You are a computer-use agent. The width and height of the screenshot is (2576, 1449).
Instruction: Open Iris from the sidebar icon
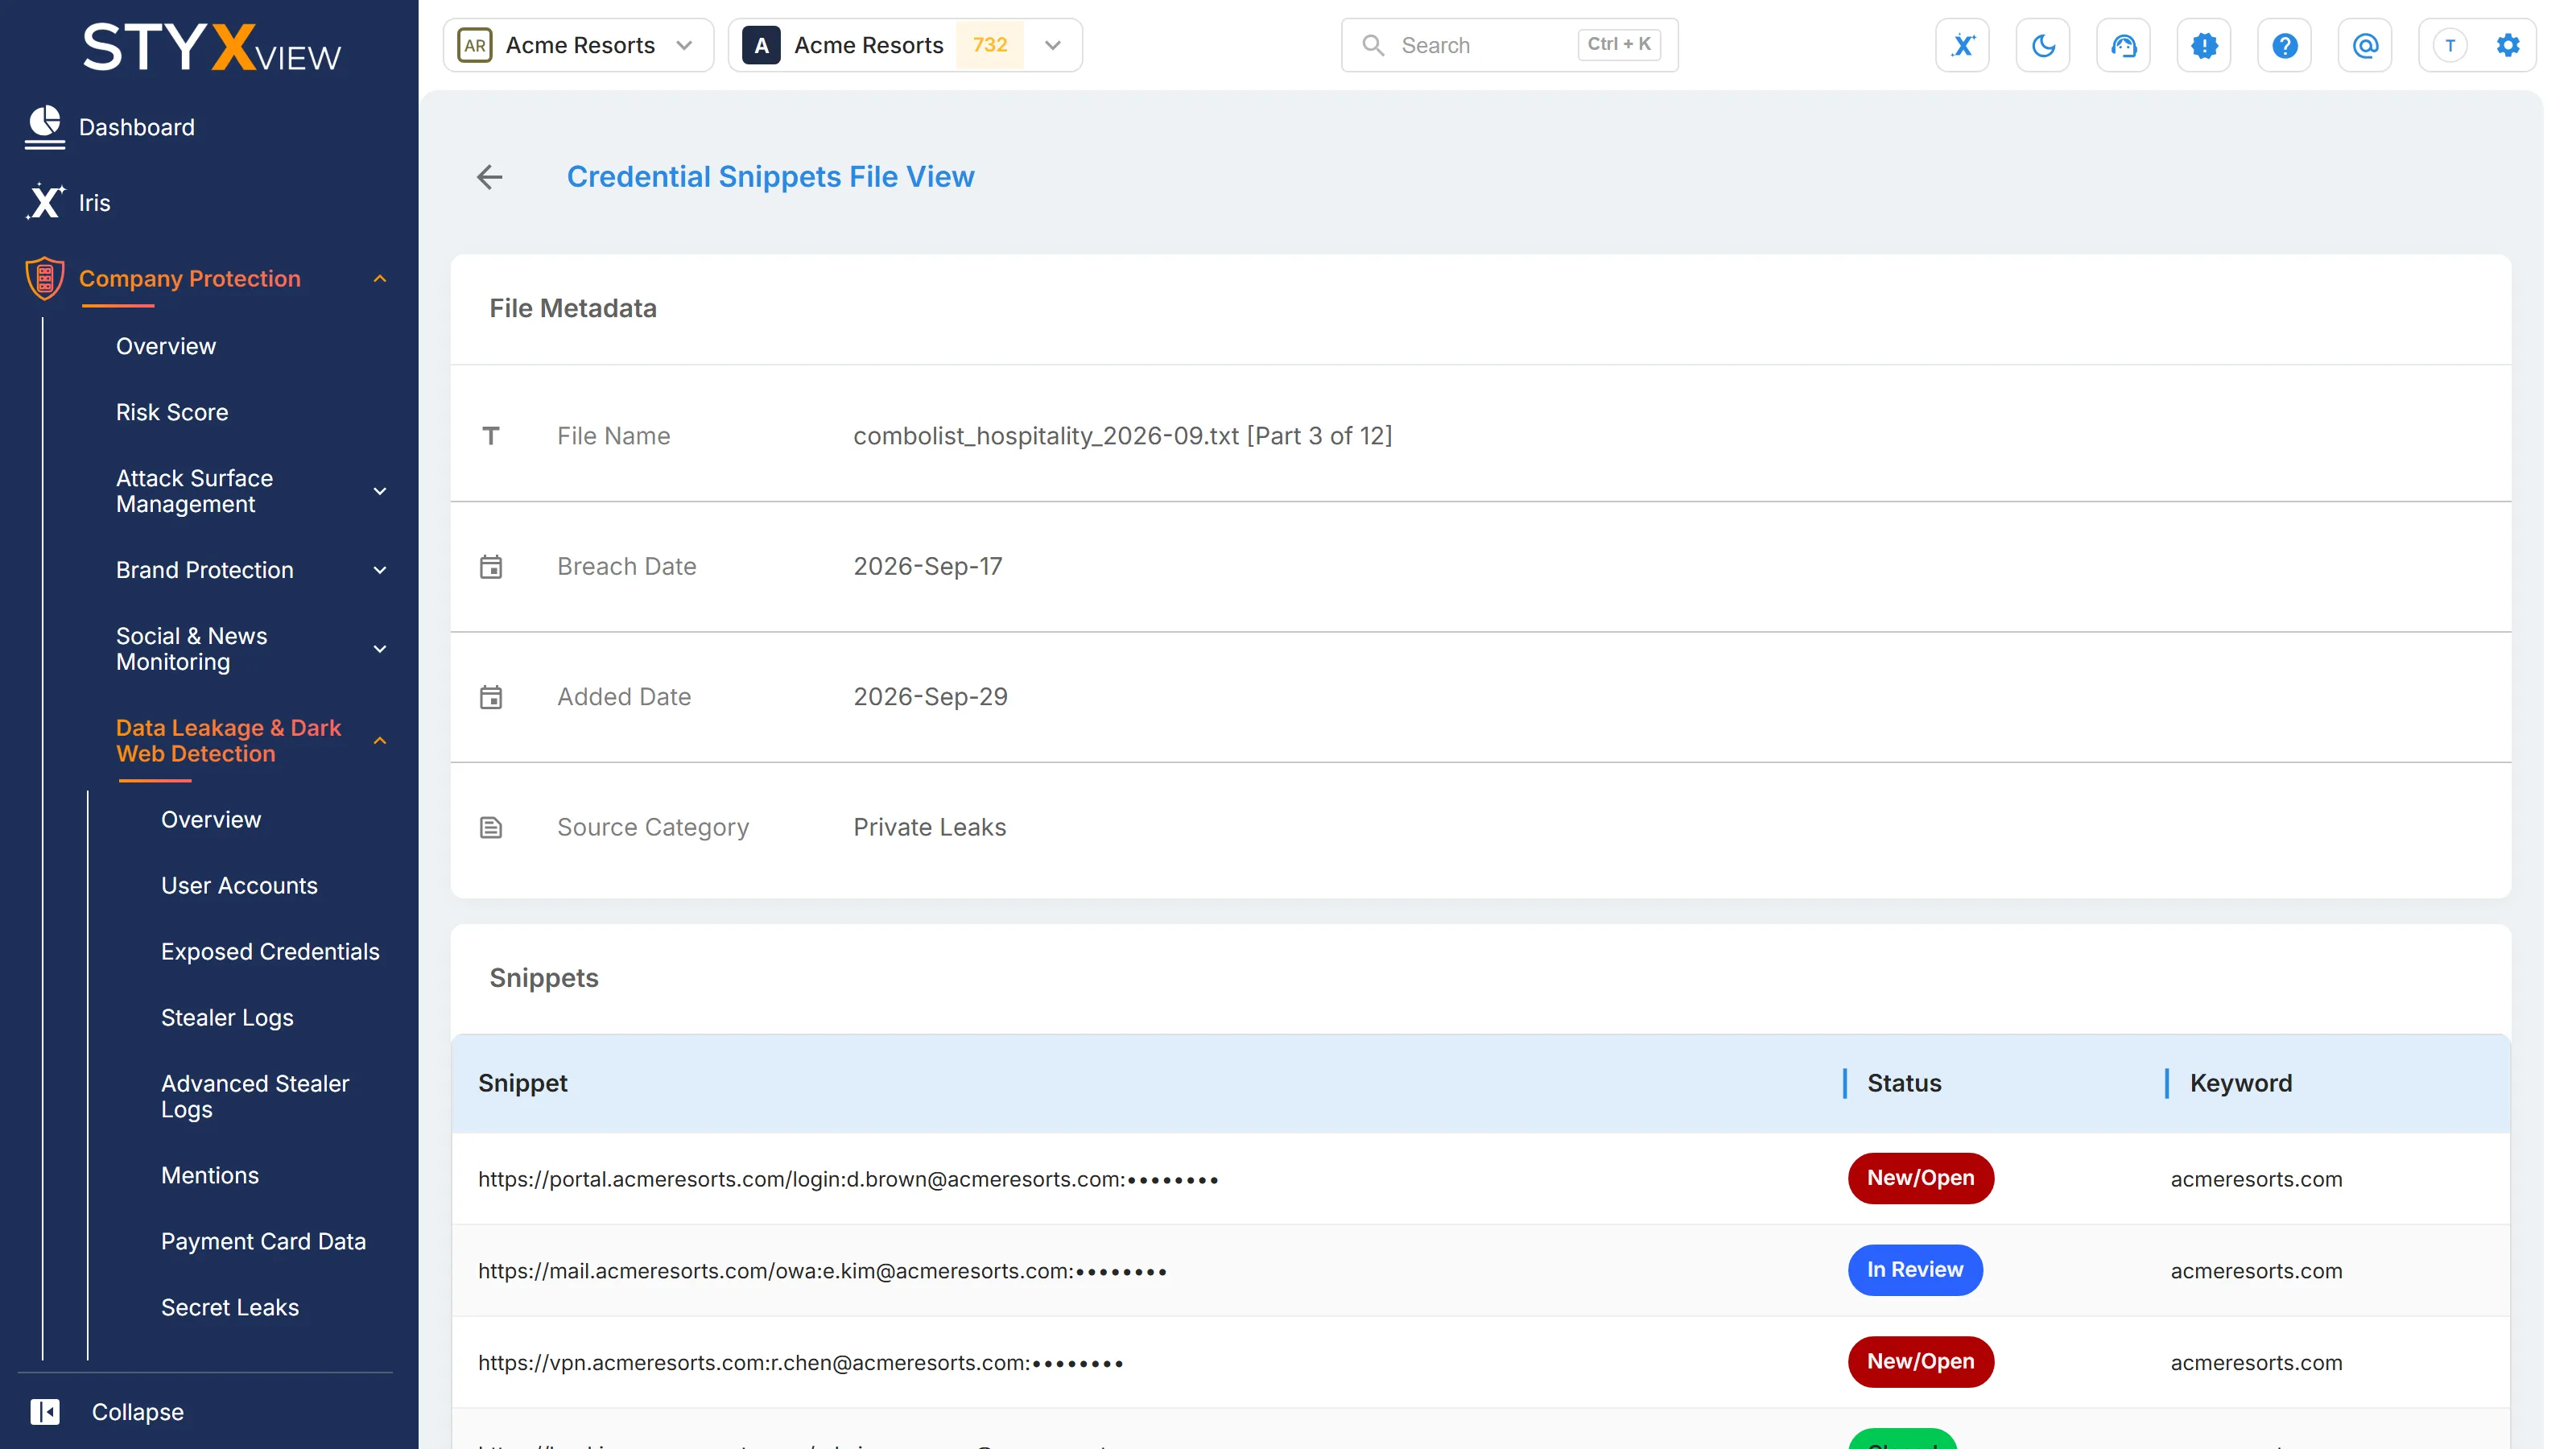45,202
